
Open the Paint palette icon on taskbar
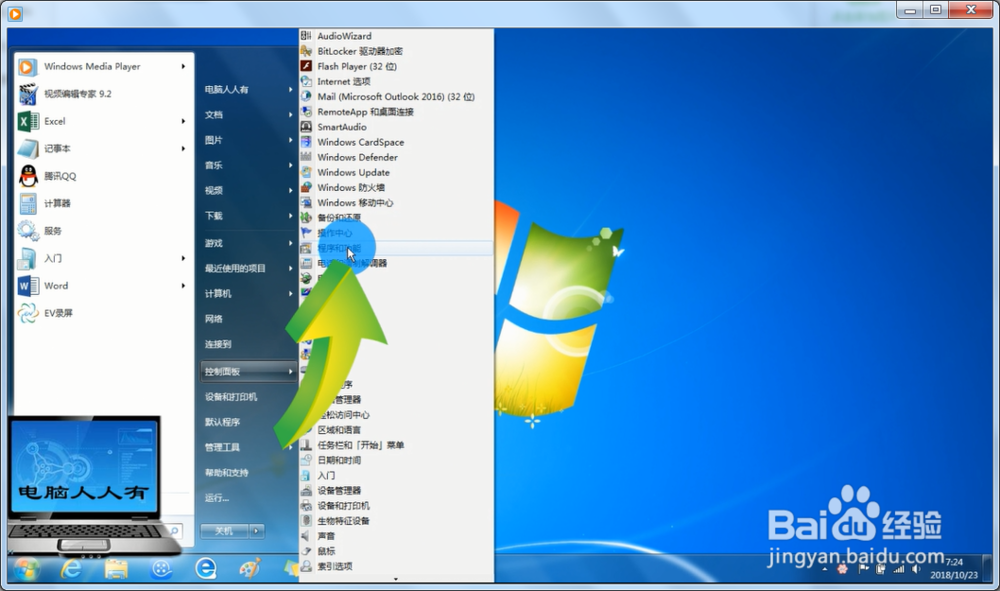click(x=250, y=569)
